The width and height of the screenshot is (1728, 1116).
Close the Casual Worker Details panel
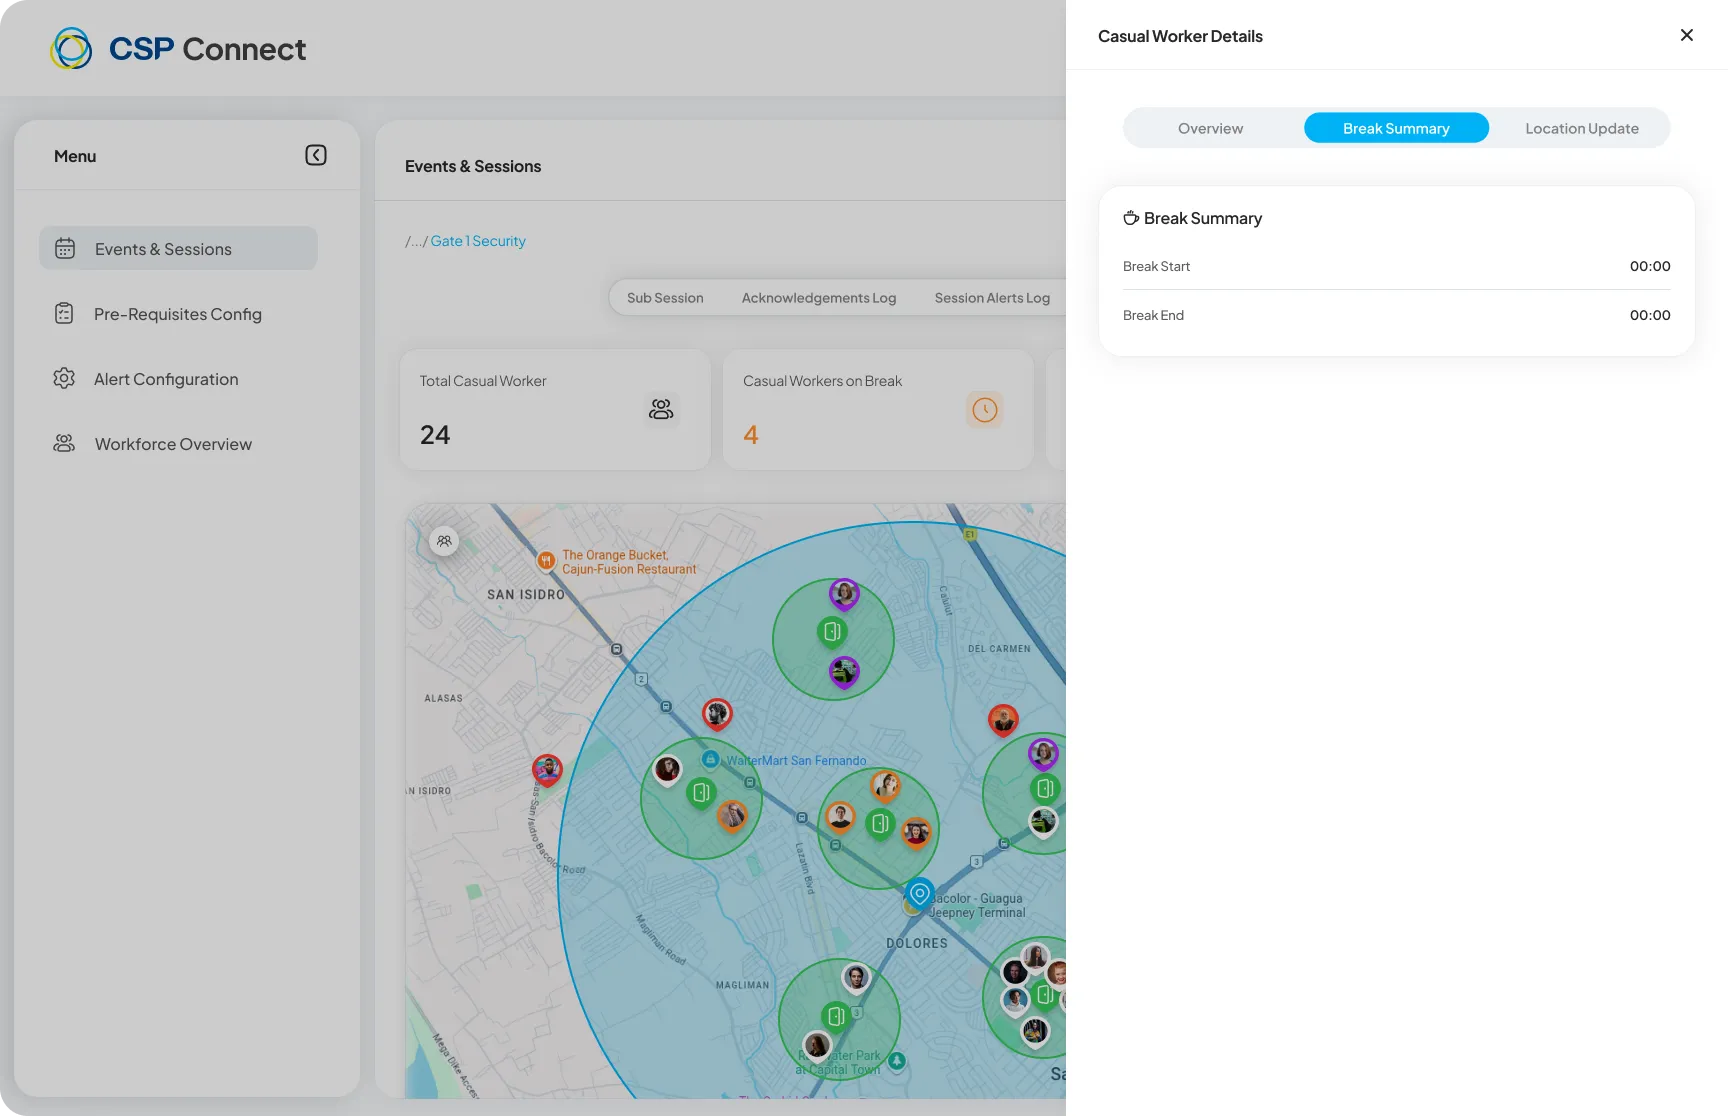1686,35
